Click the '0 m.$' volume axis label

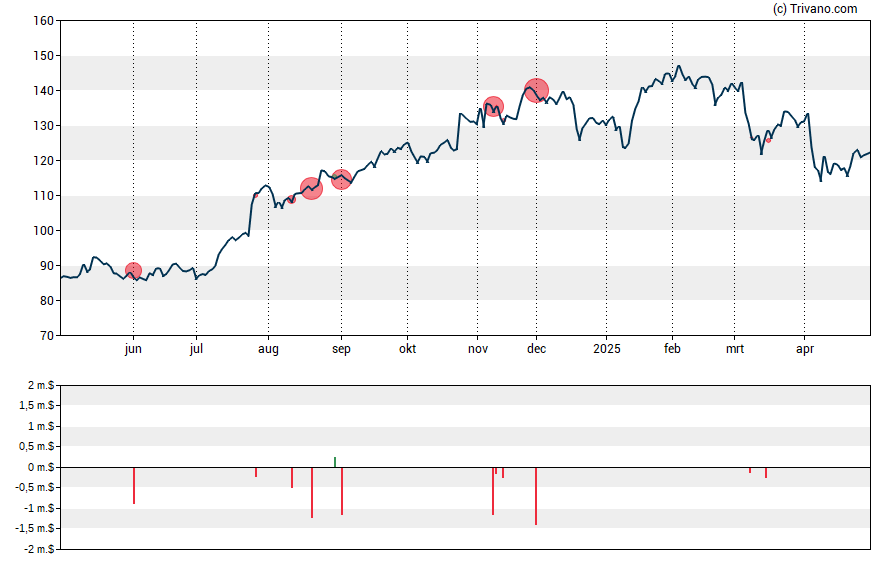[41, 468]
